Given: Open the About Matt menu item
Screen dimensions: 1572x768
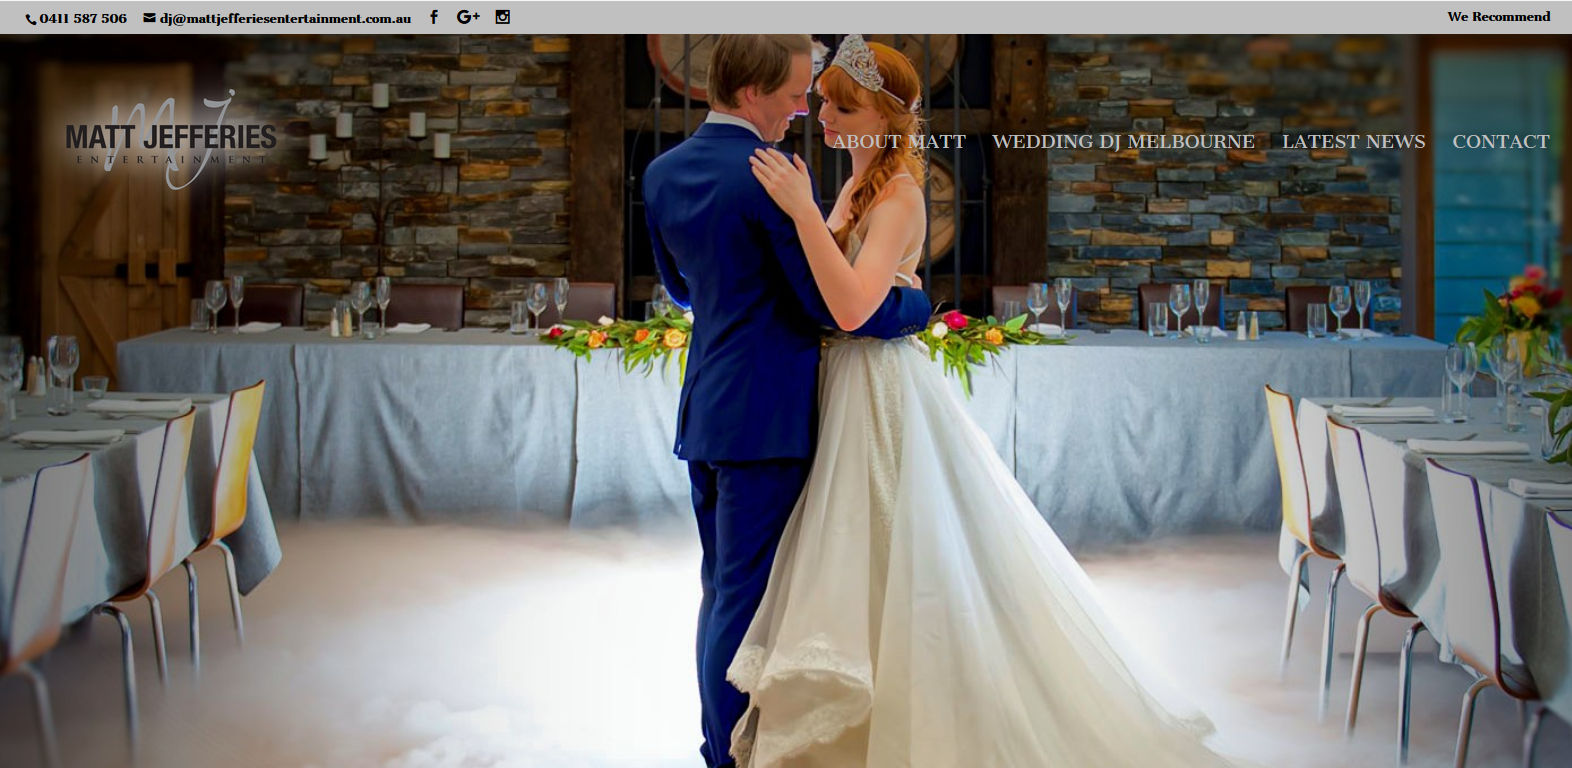Looking at the screenshot, I should [898, 142].
